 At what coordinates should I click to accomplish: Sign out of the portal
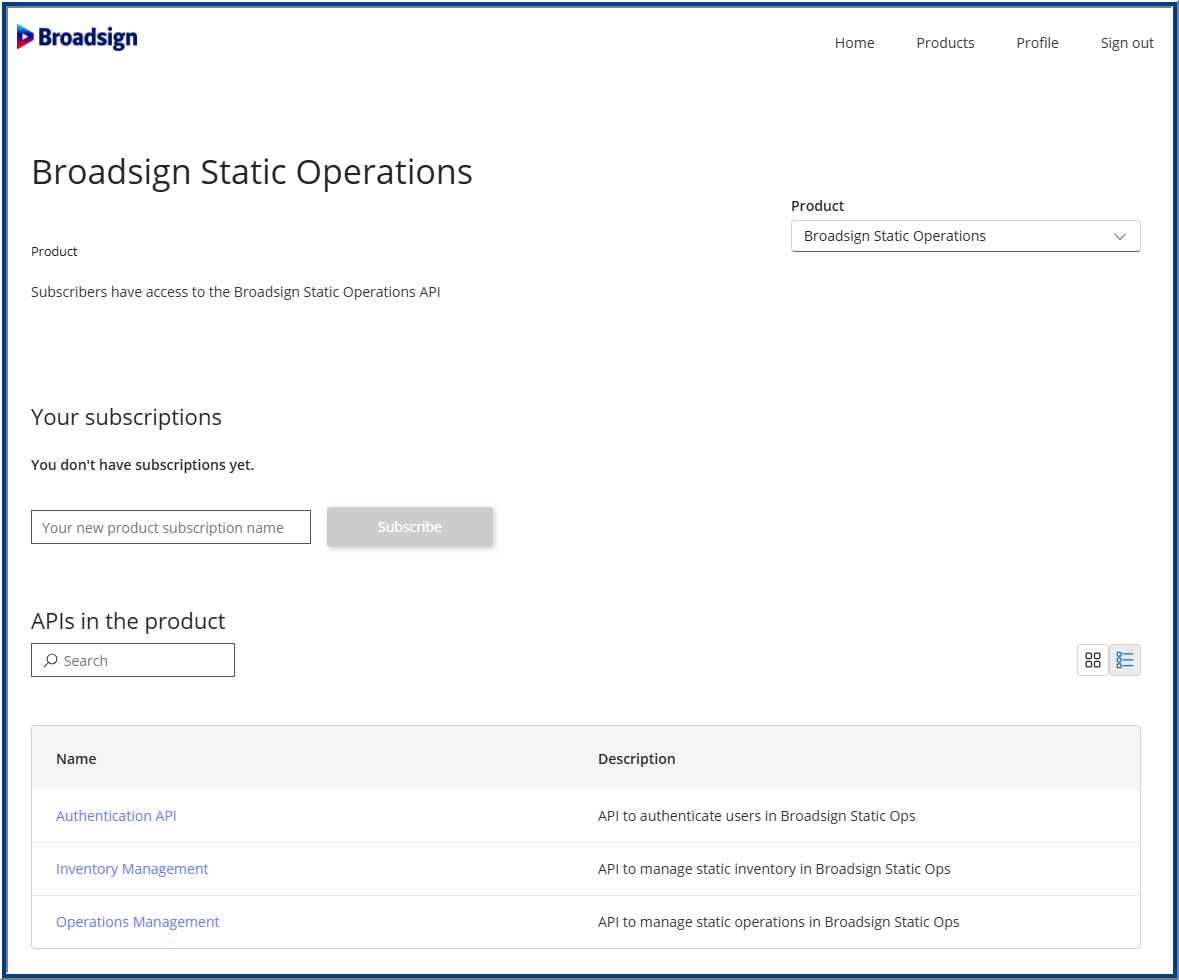(1127, 43)
